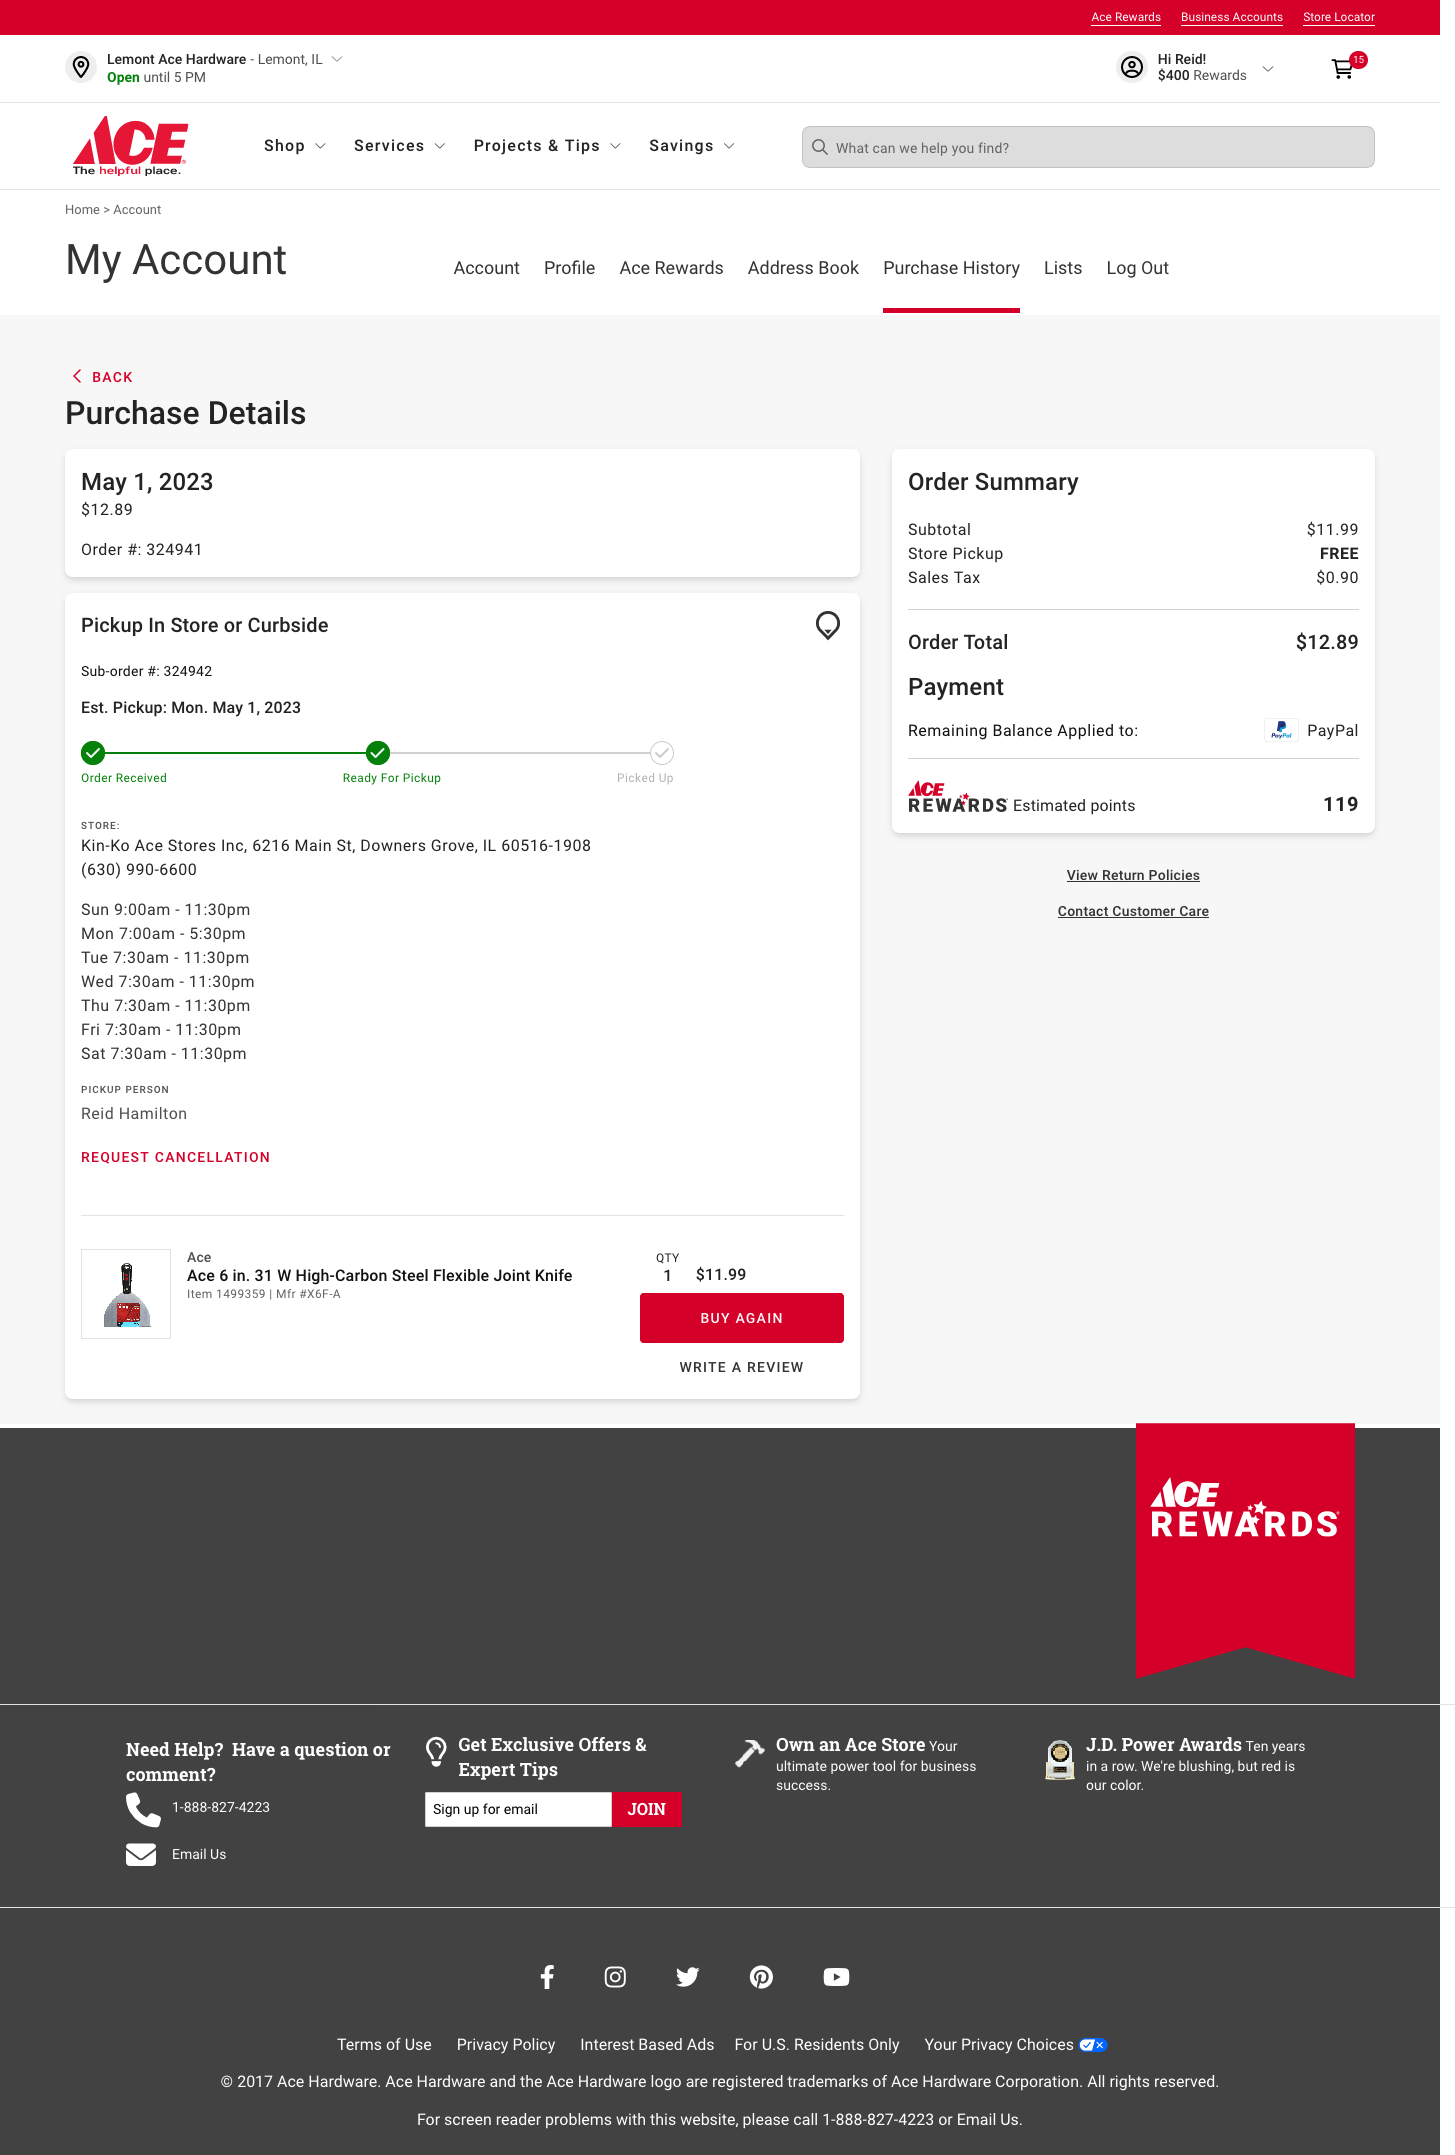Toggle the Your Privacy Choices opt-out control

[1092, 2044]
